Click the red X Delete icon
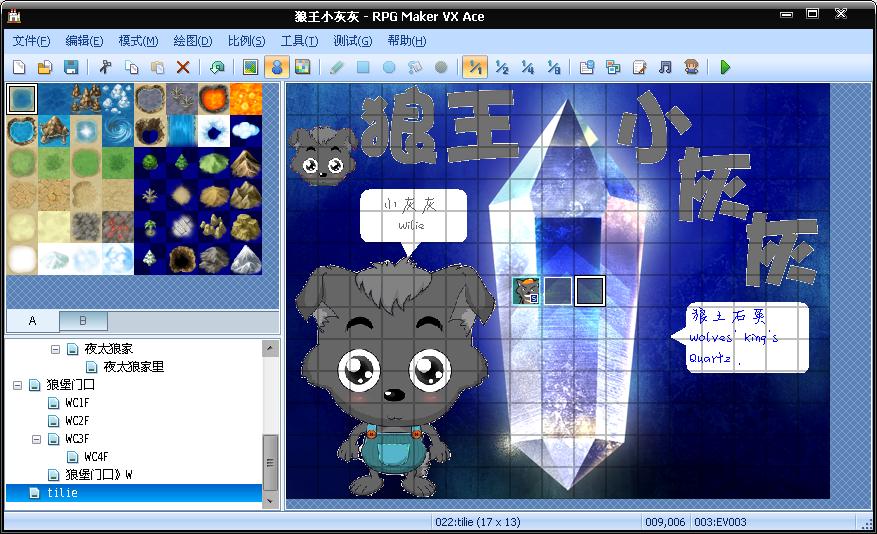Viewport: 877px width, 534px height. coord(183,67)
